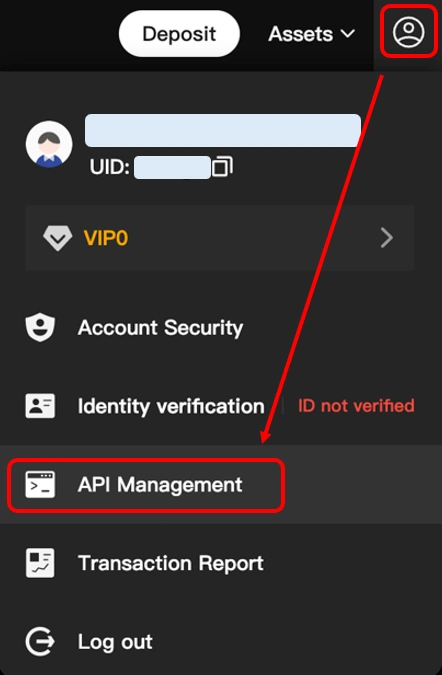Copy the UID with the copy icon

point(223,167)
